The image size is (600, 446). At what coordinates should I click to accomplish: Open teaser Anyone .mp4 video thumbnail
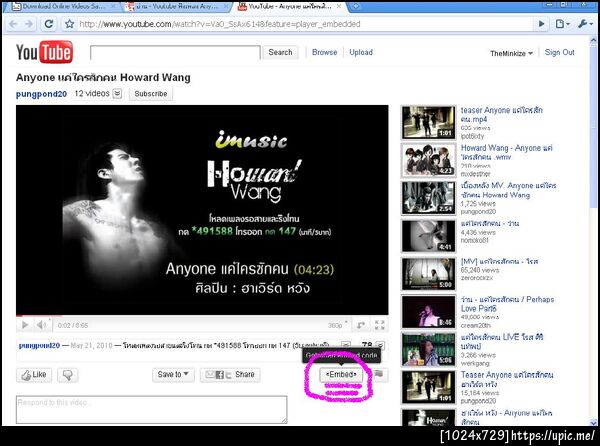[x=428, y=123]
